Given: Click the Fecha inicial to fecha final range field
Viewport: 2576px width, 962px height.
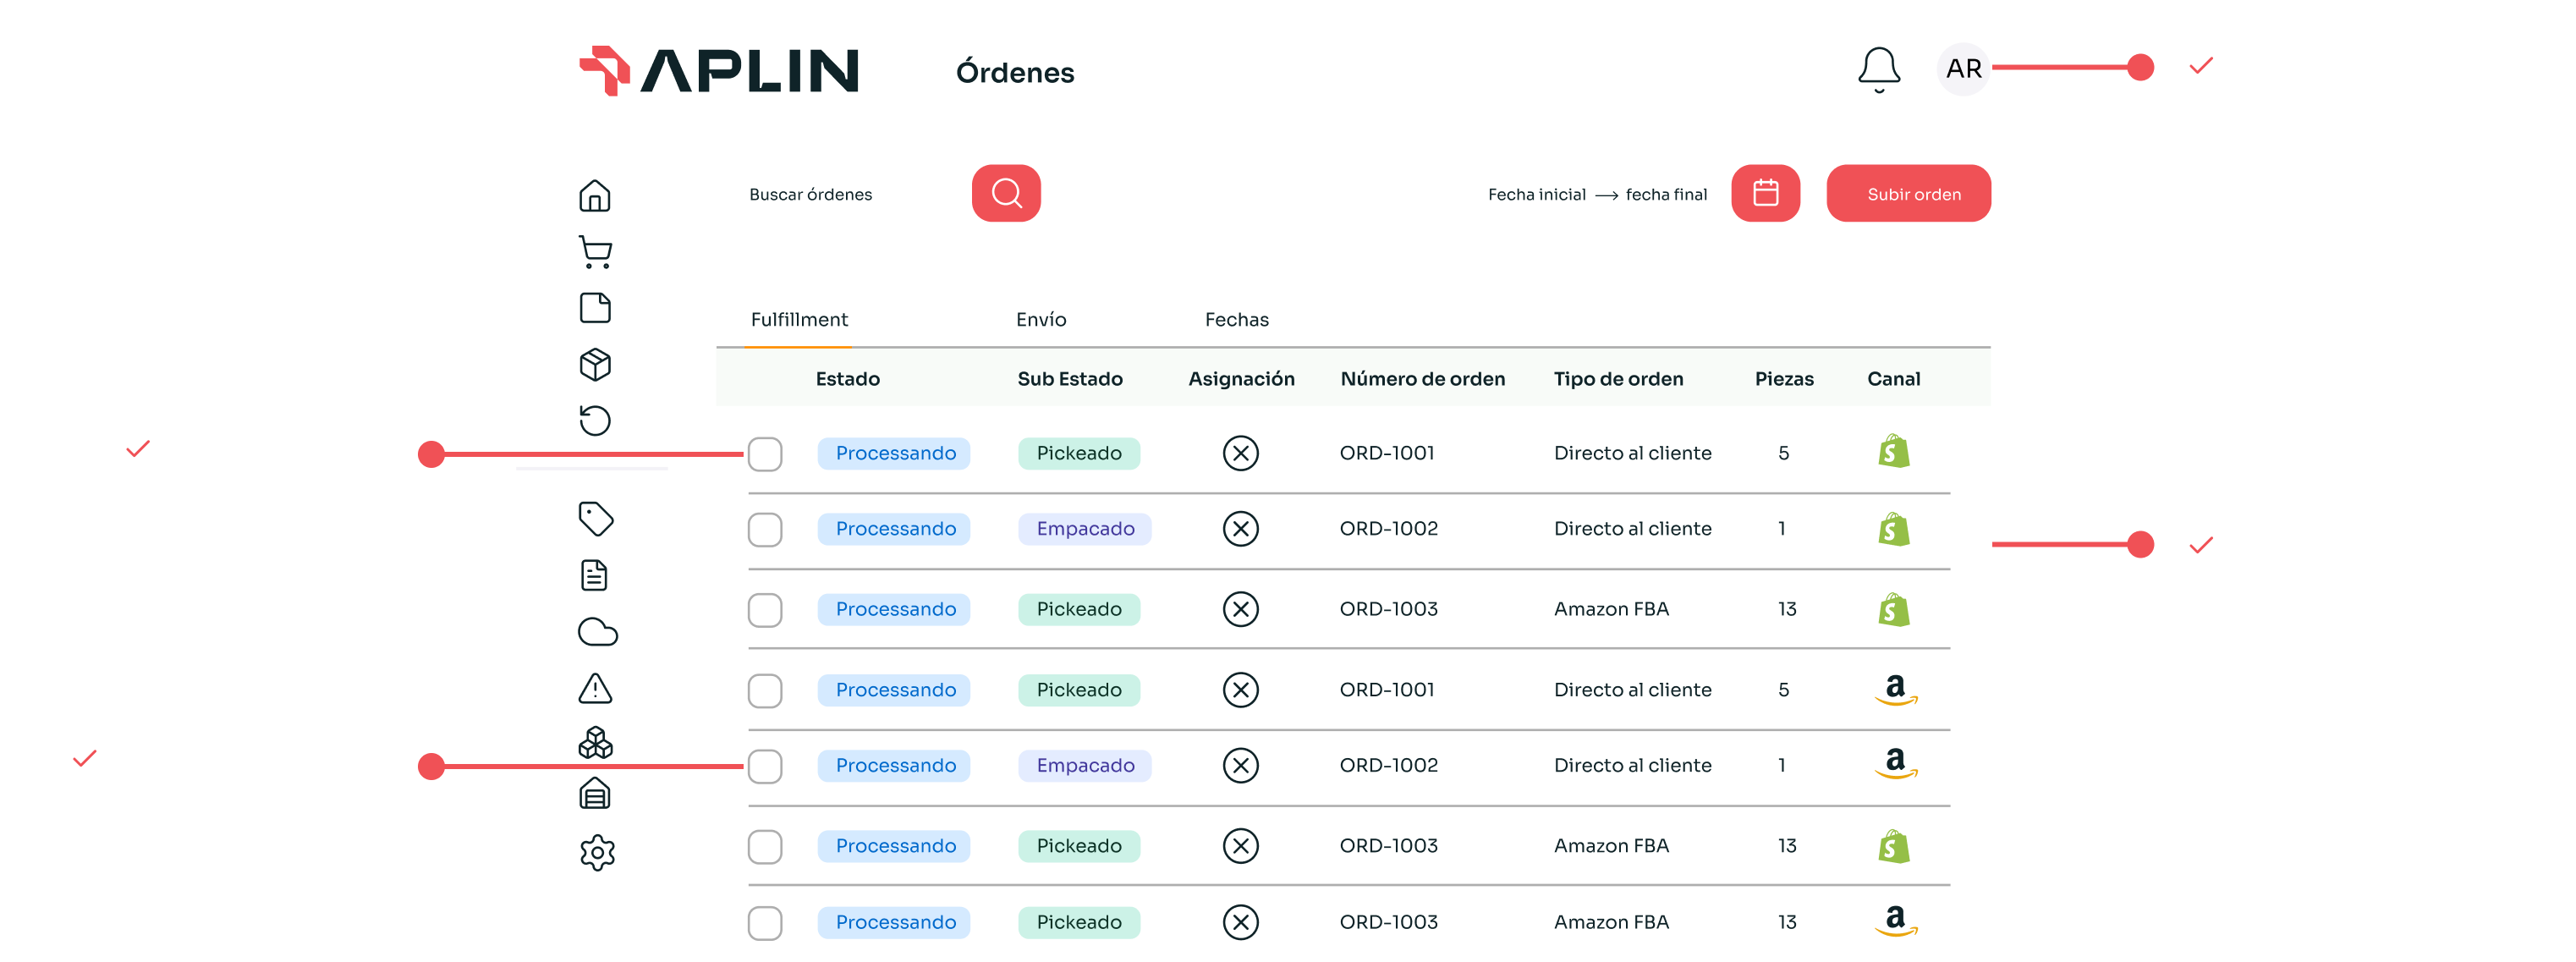Looking at the screenshot, I should pos(1597,194).
